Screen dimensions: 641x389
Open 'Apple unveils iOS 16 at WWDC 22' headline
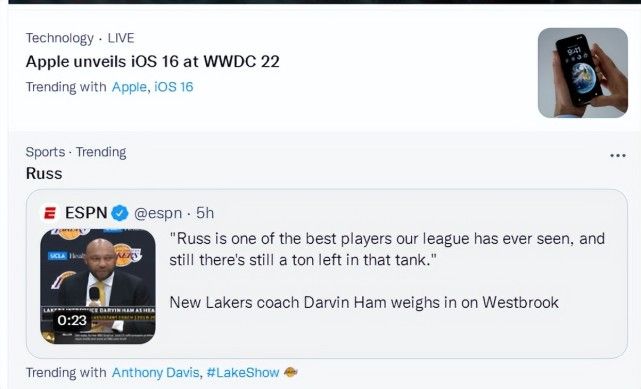pyautogui.click(x=152, y=62)
